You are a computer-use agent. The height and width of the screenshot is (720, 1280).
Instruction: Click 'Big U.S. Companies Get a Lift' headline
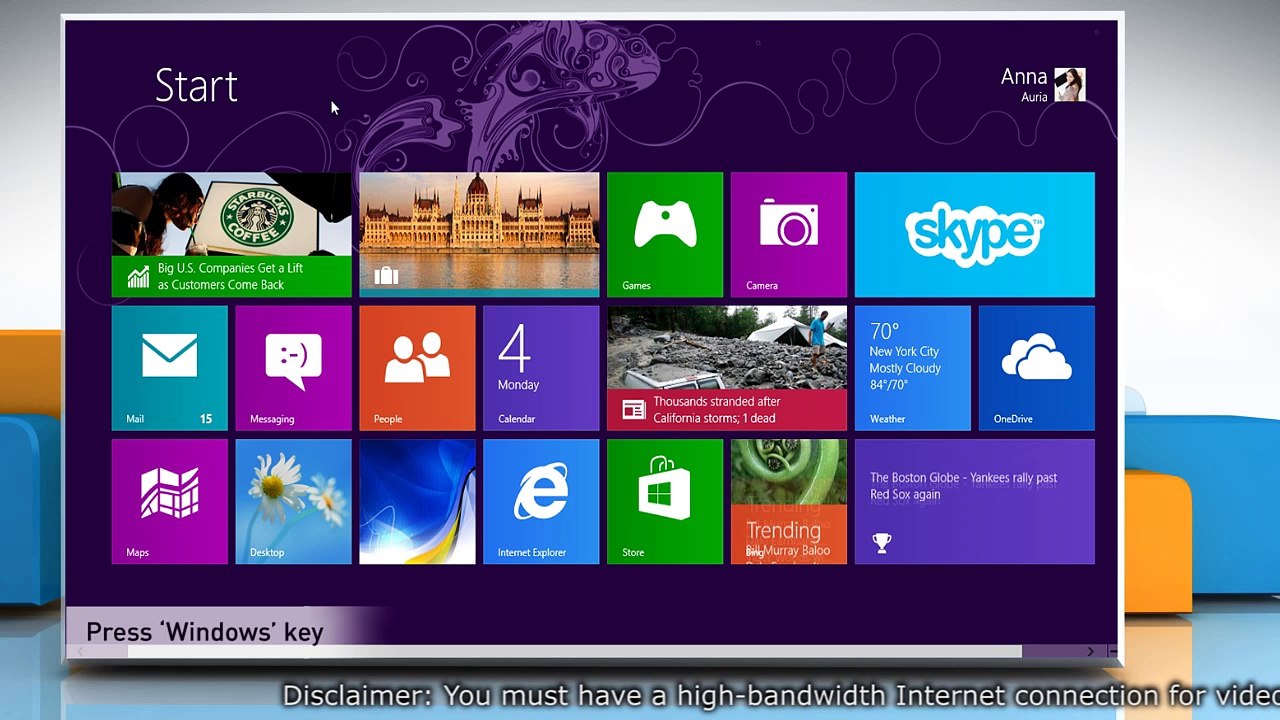tap(230, 276)
